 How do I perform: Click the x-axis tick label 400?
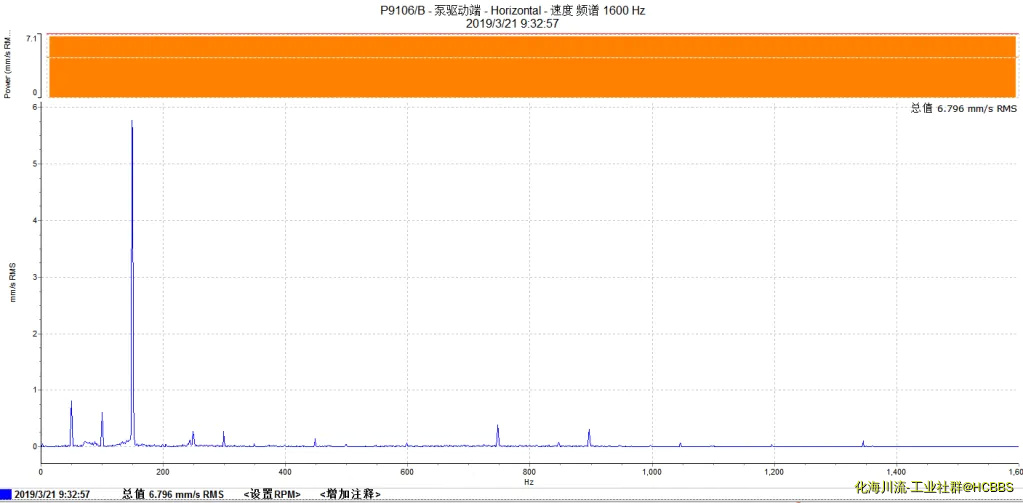click(284, 471)
